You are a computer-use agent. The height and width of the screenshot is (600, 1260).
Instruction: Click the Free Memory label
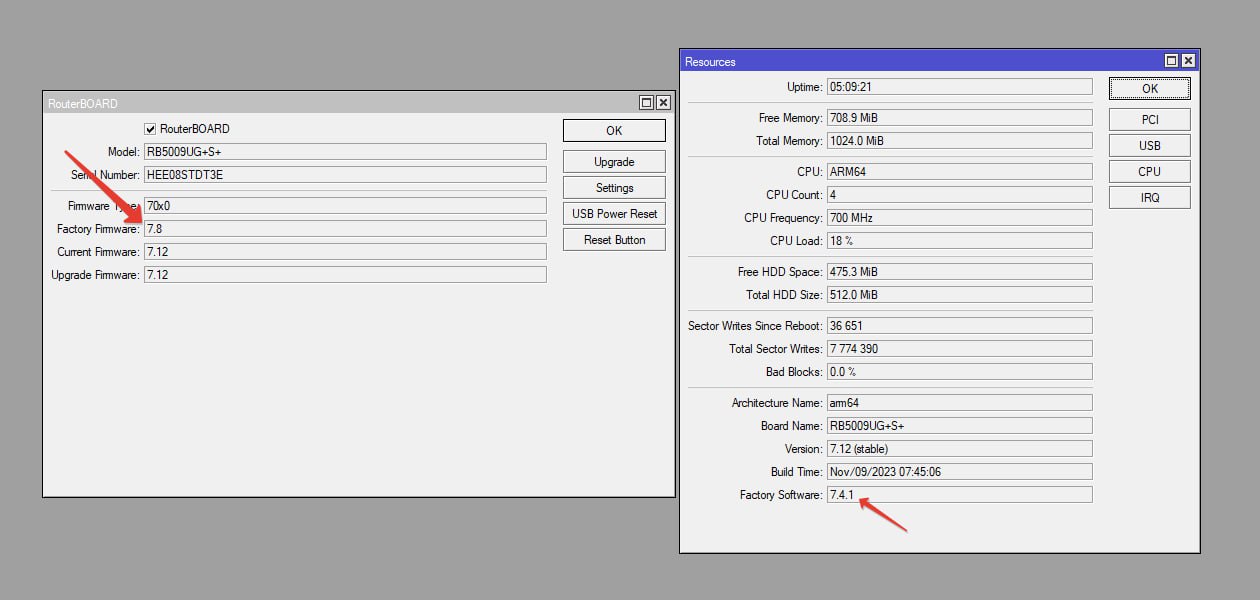pos(790,118)
